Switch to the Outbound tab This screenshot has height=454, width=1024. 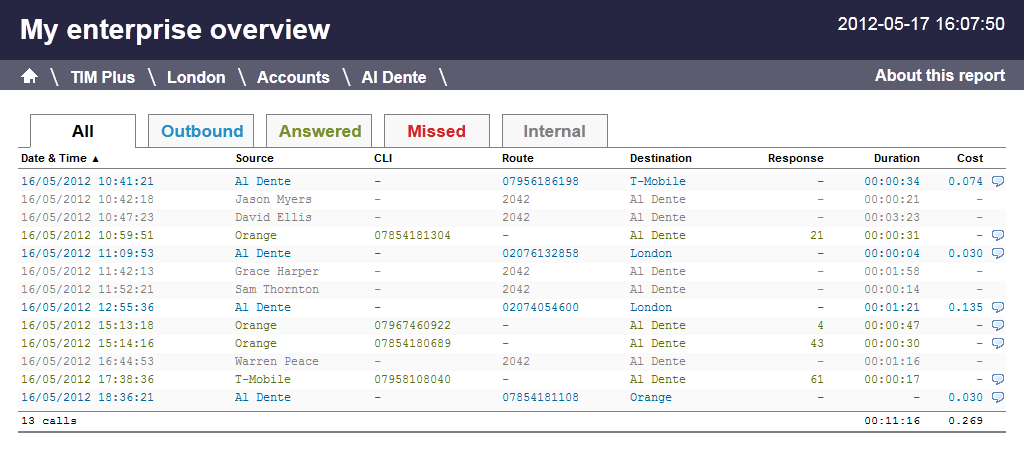pos(202,131)
